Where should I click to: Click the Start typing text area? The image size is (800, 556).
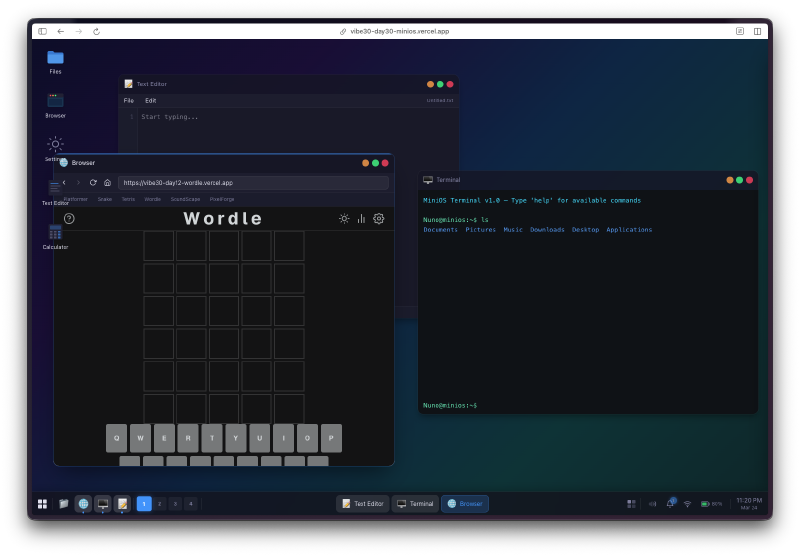pos(298,117)
